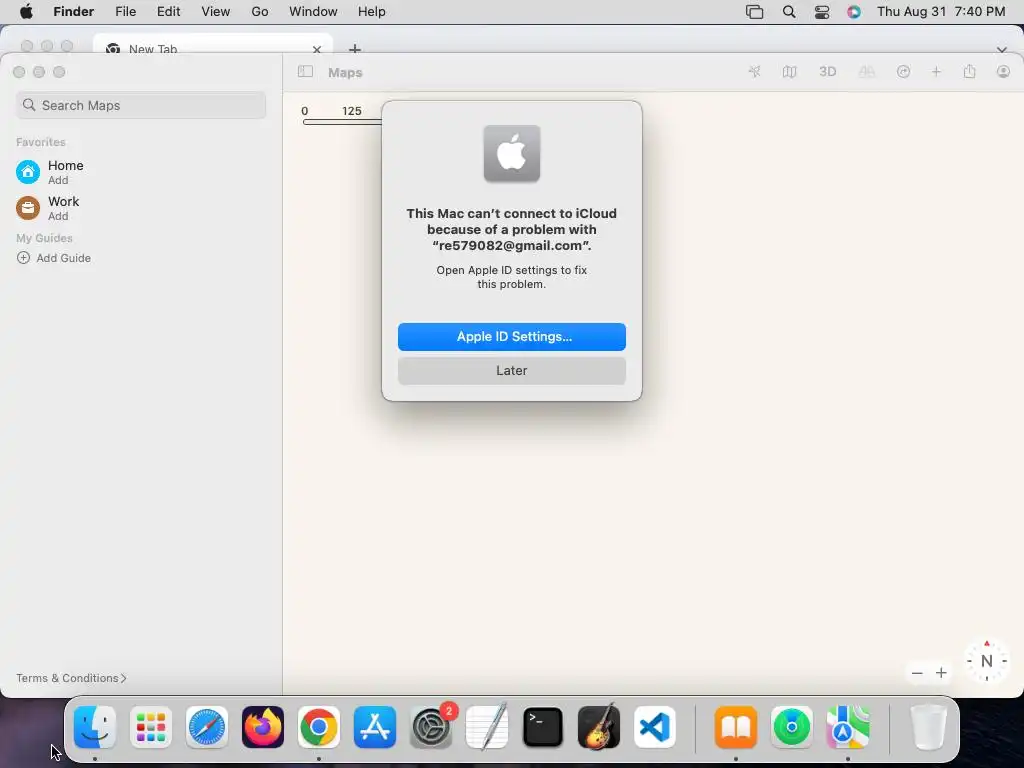Open a new tab in the Chrome window
The width and height of the screenshot is (1024, 768).
(355, 49)
